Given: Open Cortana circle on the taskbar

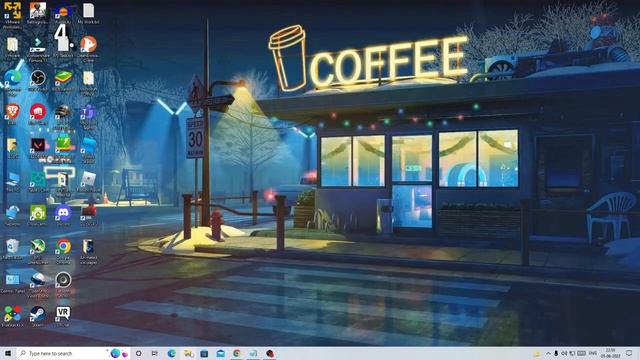Looking at the screenshot, I should click(138, 353).
